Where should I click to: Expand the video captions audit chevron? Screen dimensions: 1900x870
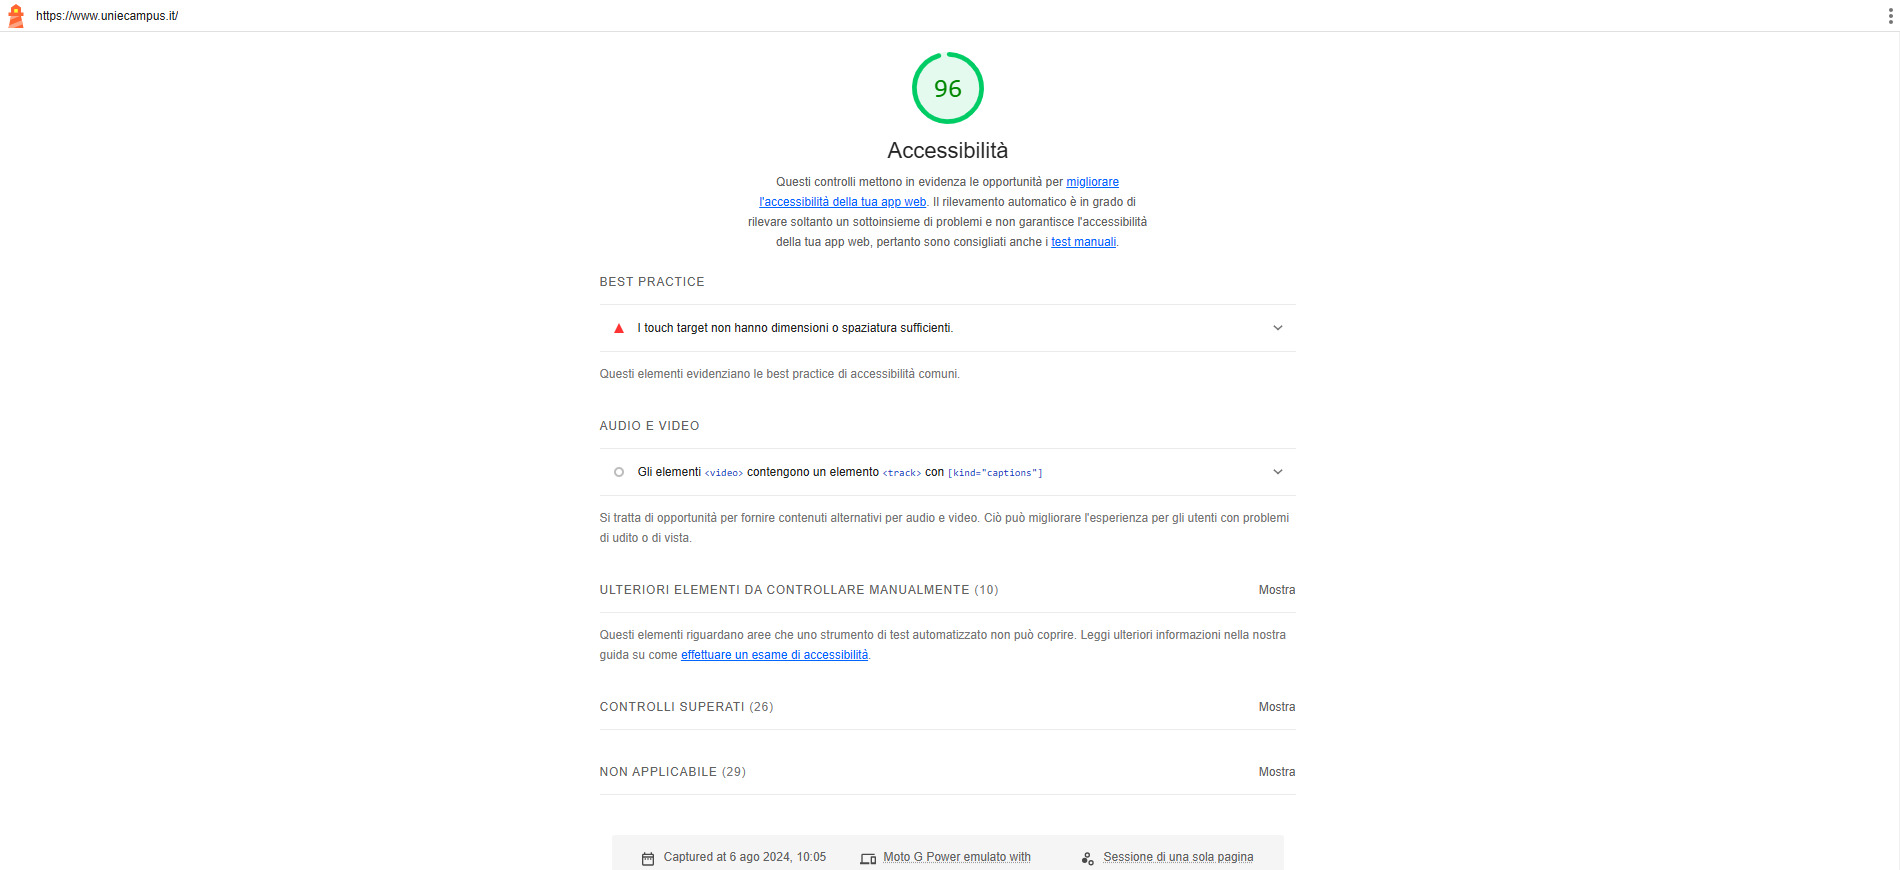[1278, 472]
